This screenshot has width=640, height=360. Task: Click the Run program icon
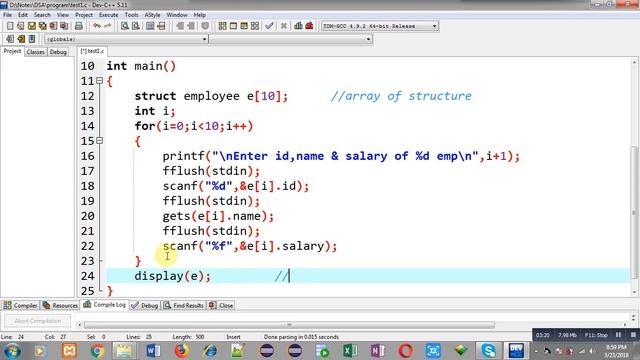point(233,26)
